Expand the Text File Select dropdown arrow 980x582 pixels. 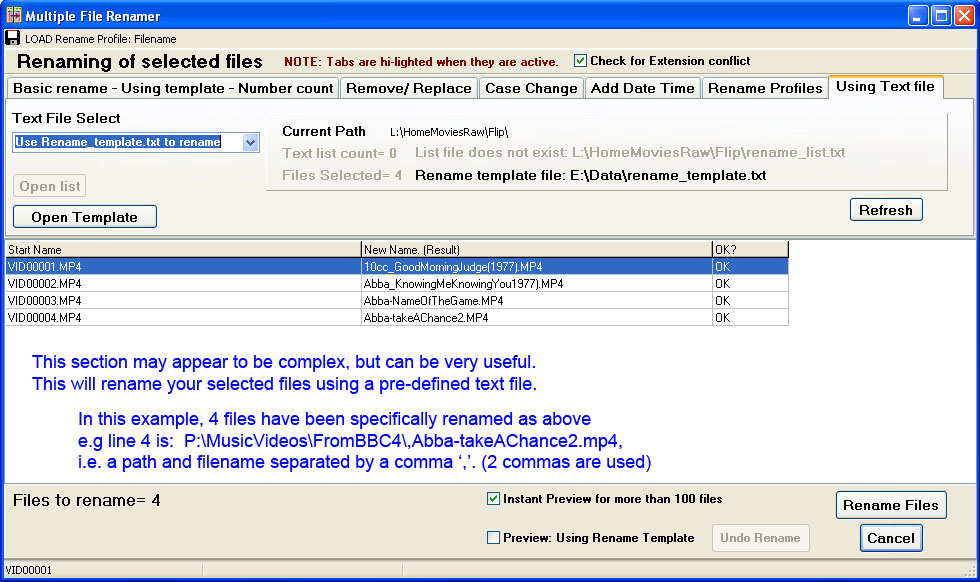250,143
